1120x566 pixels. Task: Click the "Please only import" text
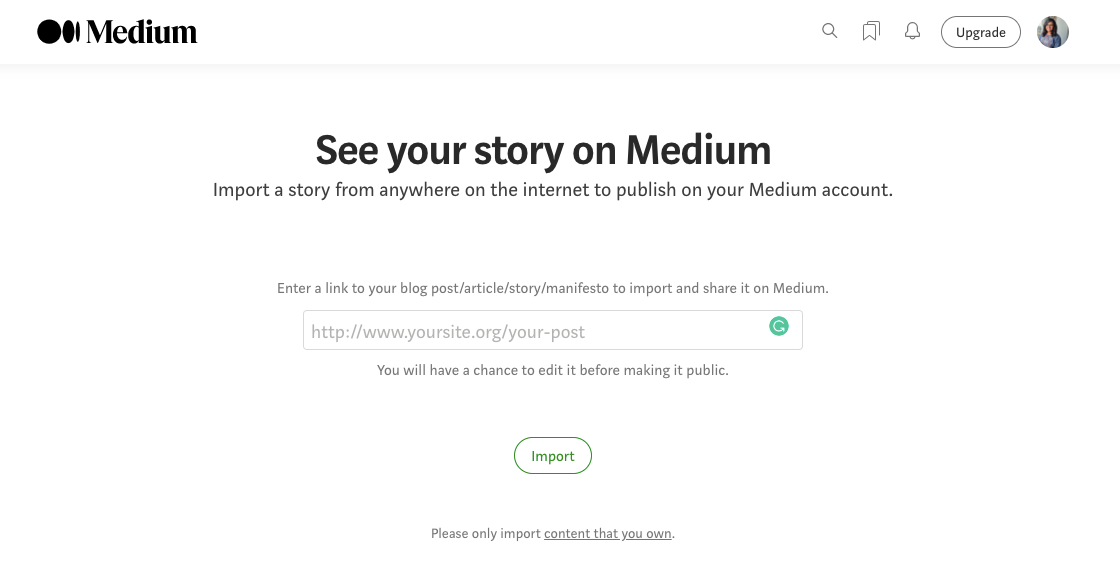click(x=486, y=534)
